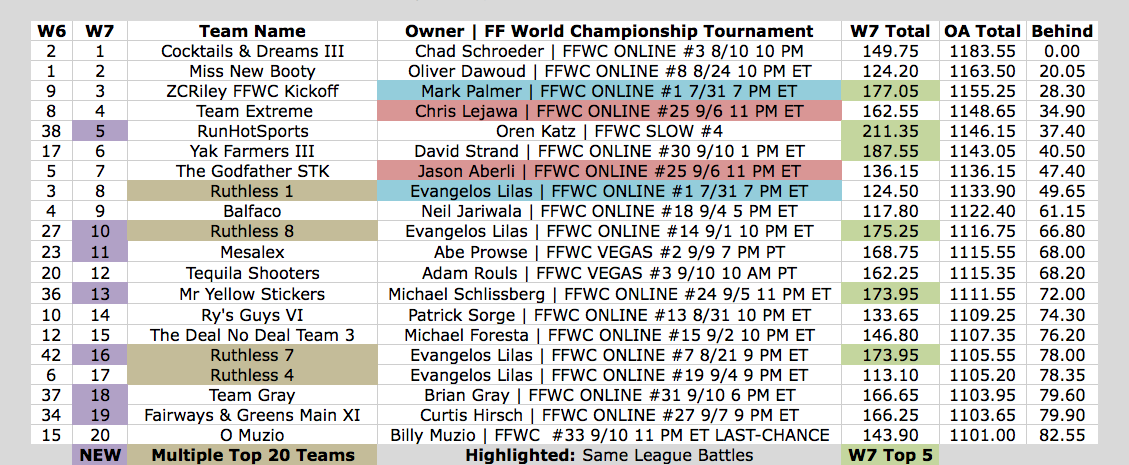Click the RunHotSports team name cell
This screenshot has height=465, width=1129.
pyautogui.click(x=252, y=131)
